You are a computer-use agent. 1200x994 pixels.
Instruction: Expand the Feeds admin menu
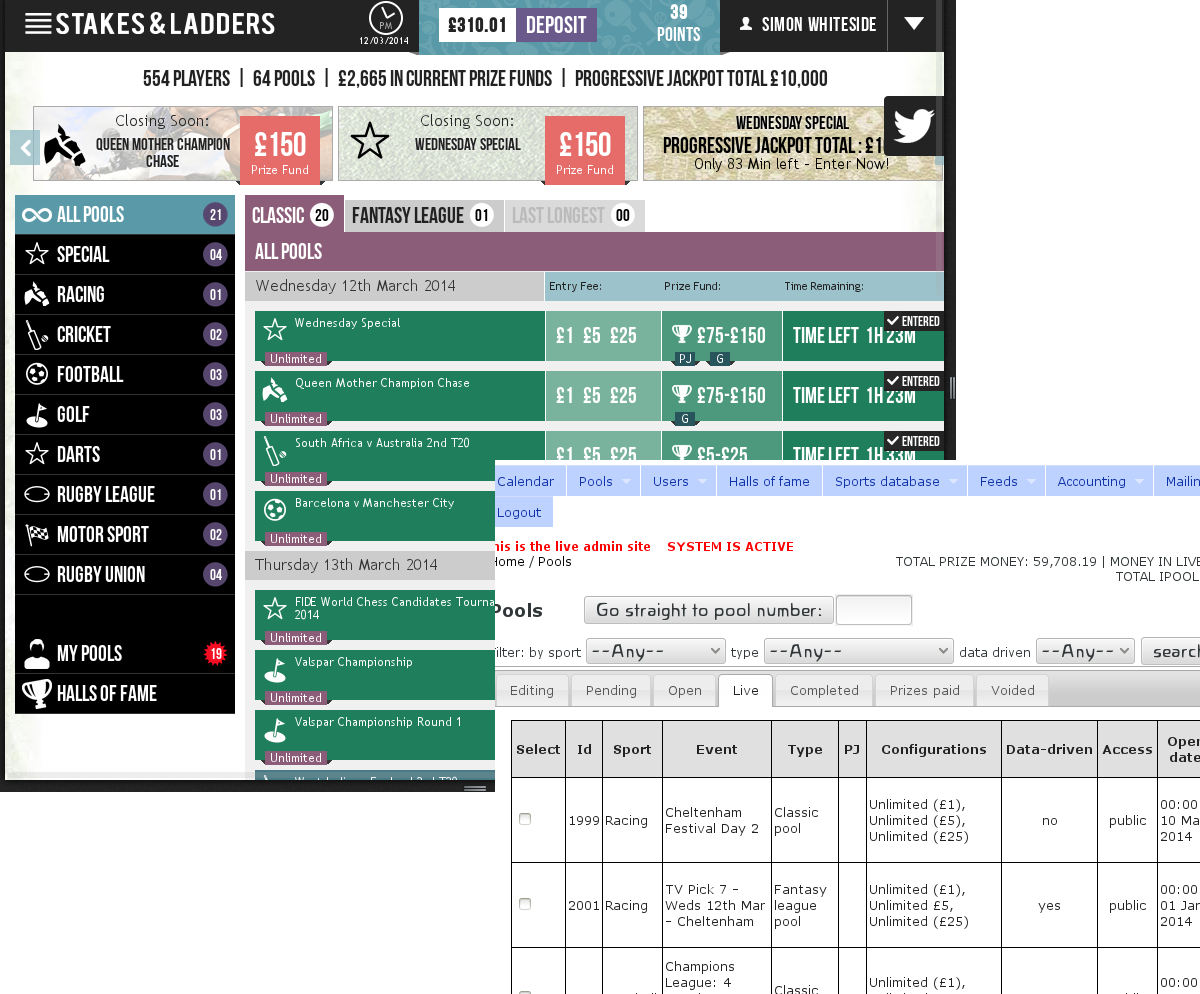(1007, 481)
